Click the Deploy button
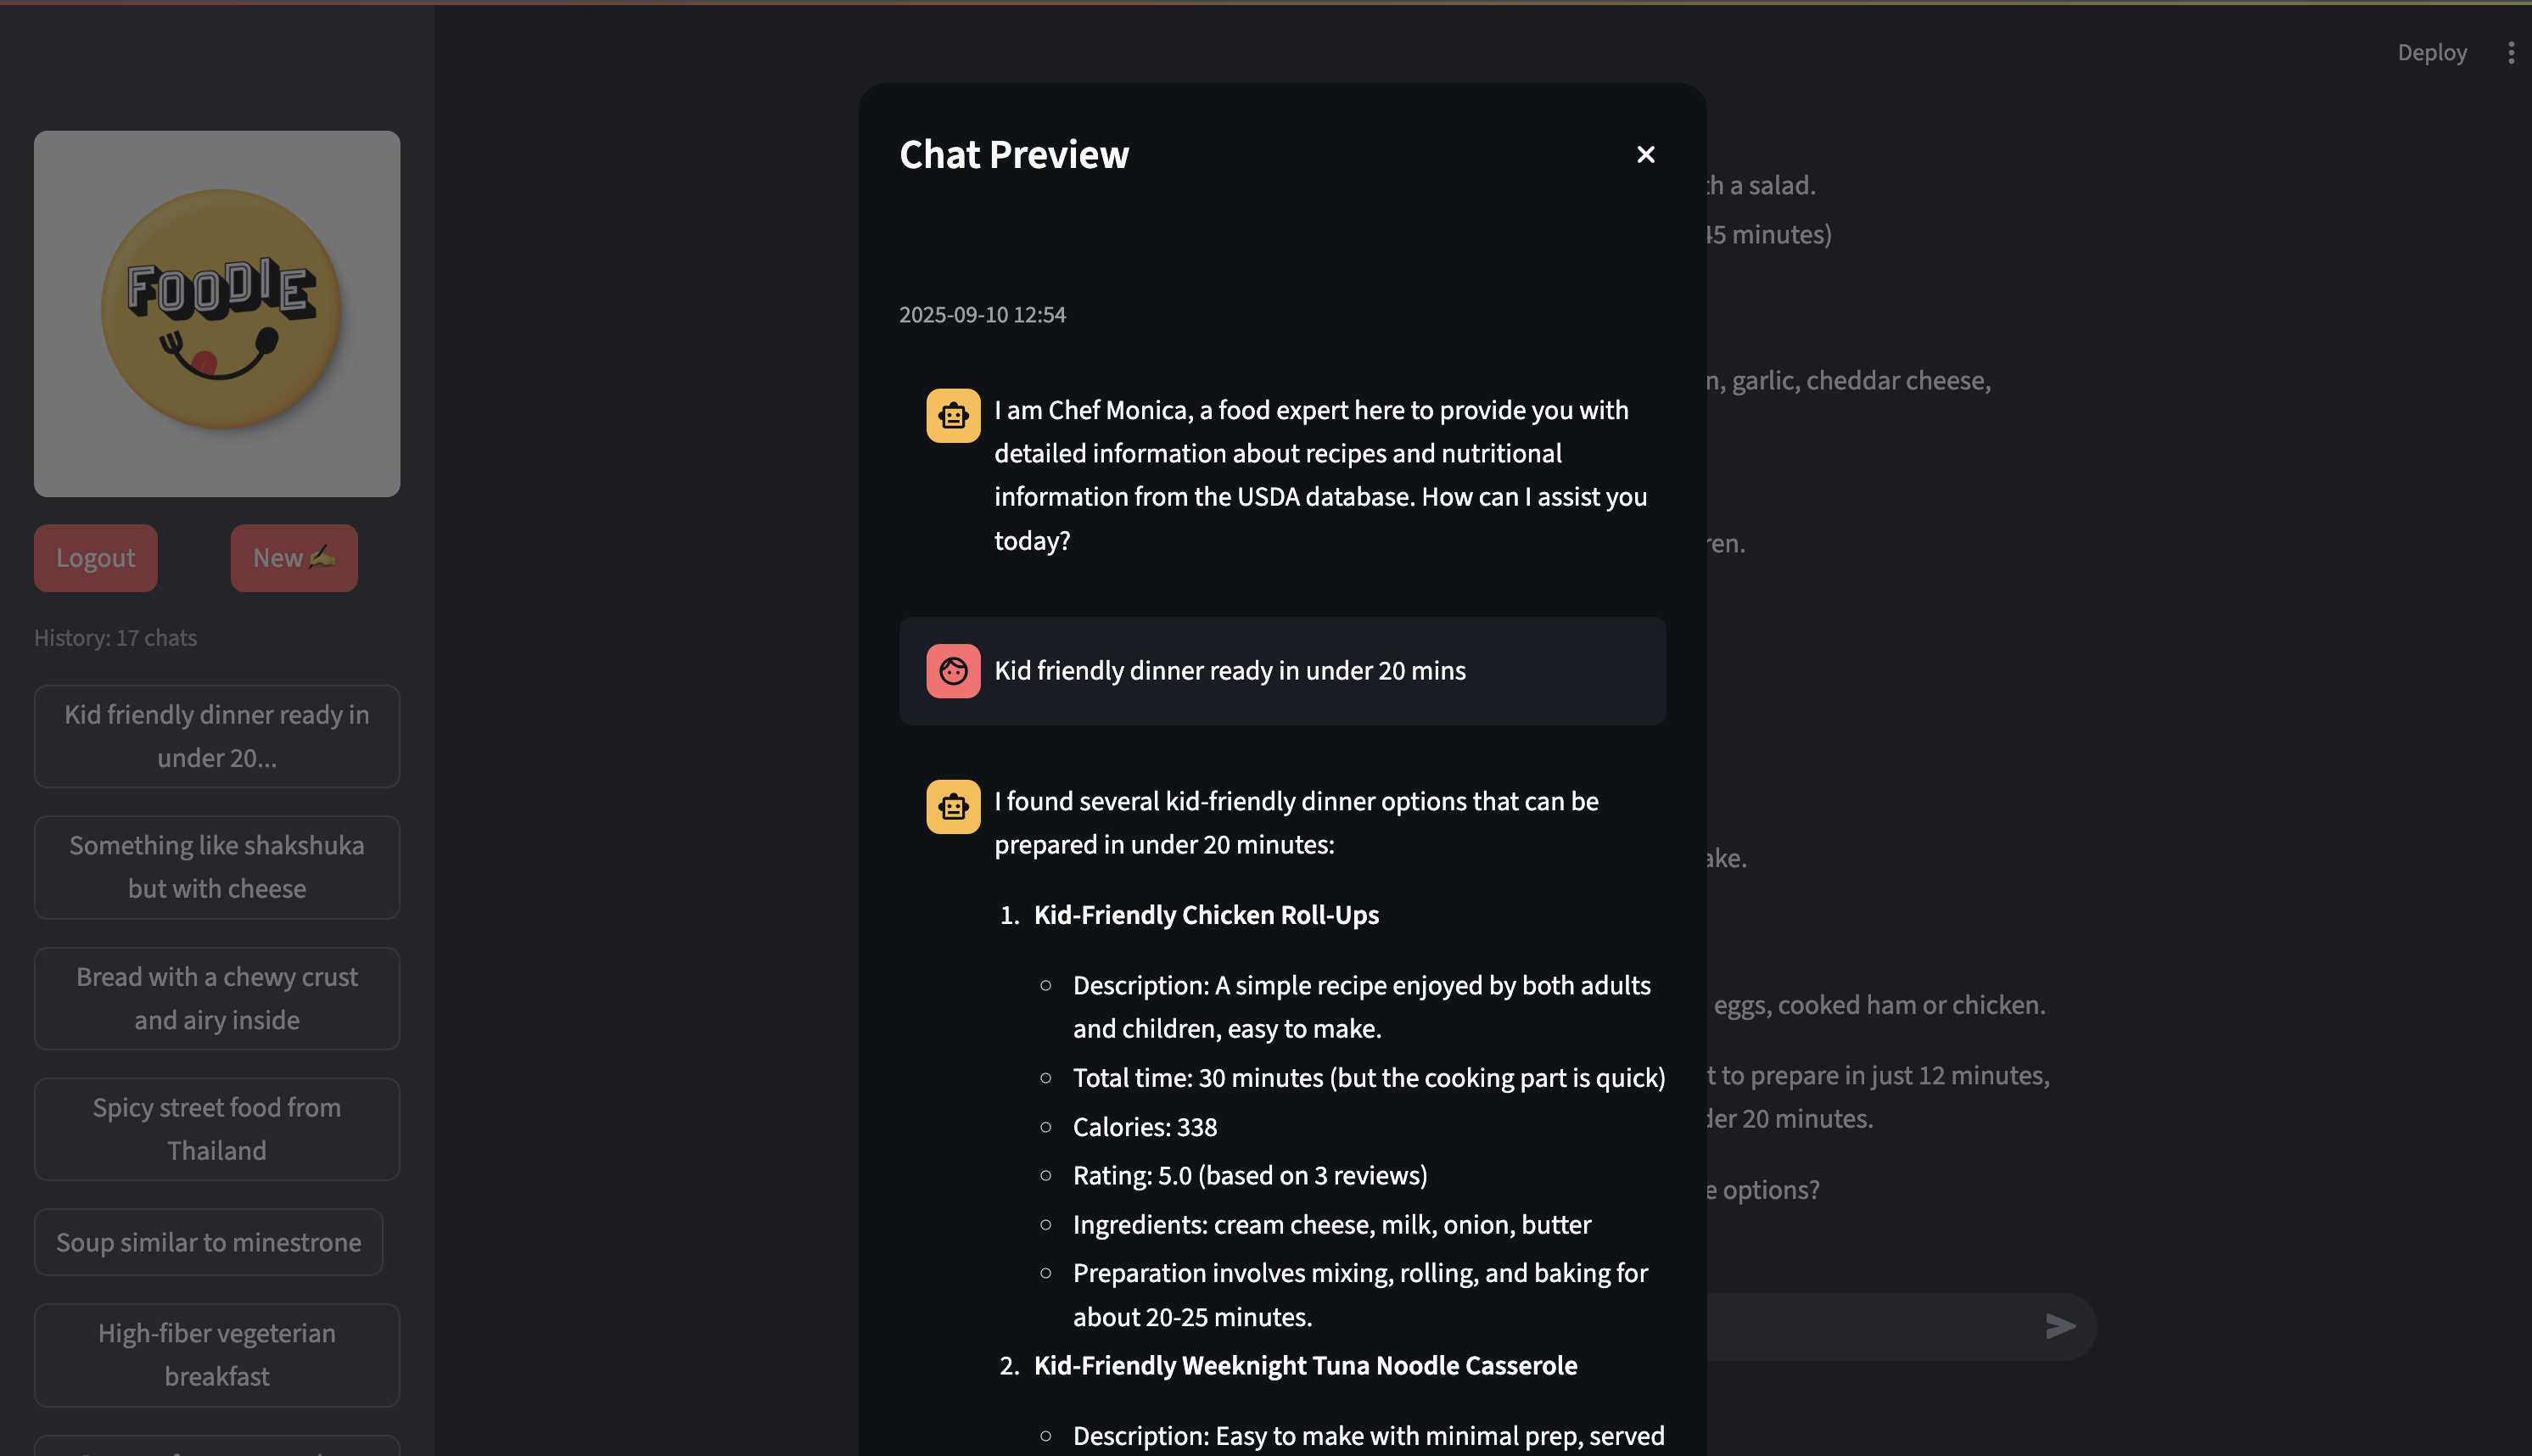The image size is (2532, 1456). pyautogui.click(x=2432, y=52)
